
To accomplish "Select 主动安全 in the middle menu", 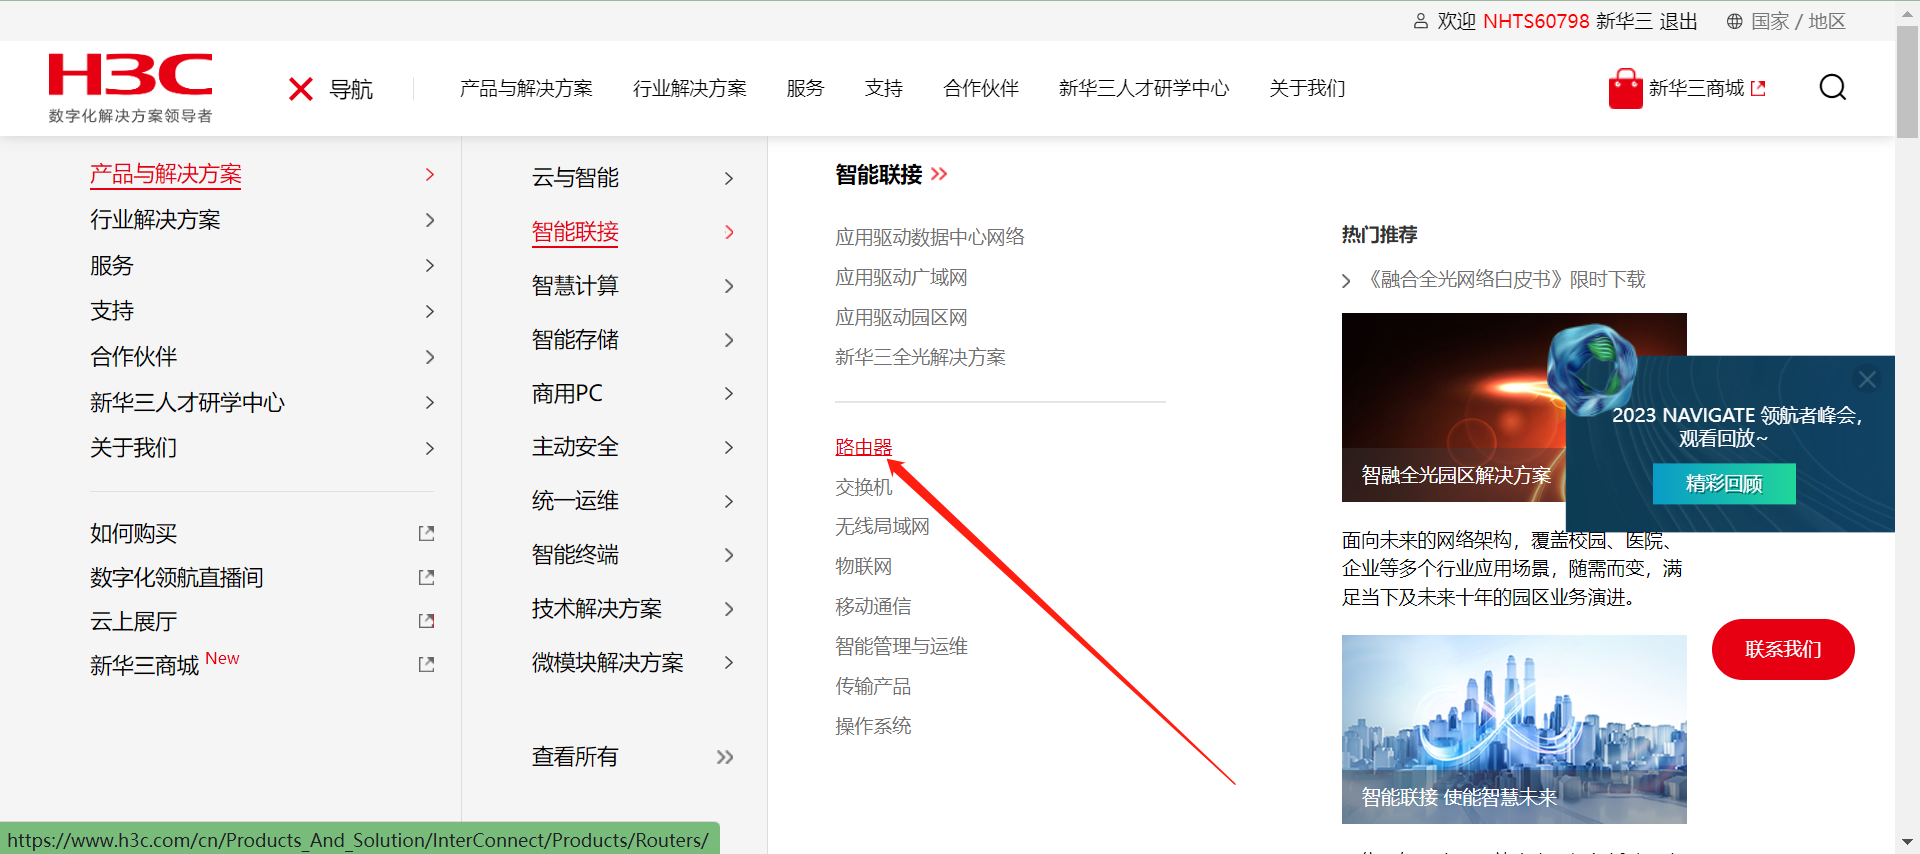I will [575, 447].
